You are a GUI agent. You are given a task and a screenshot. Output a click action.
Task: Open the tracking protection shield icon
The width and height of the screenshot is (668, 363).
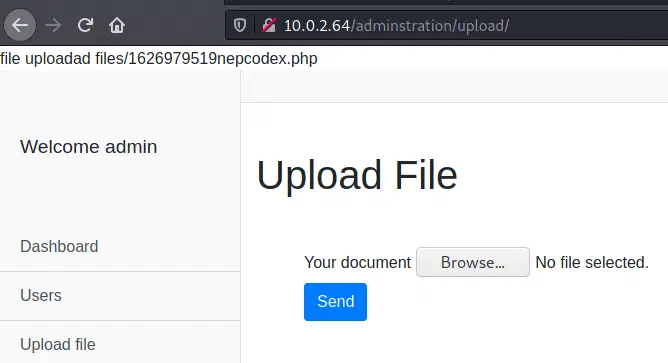pos(240,26)
